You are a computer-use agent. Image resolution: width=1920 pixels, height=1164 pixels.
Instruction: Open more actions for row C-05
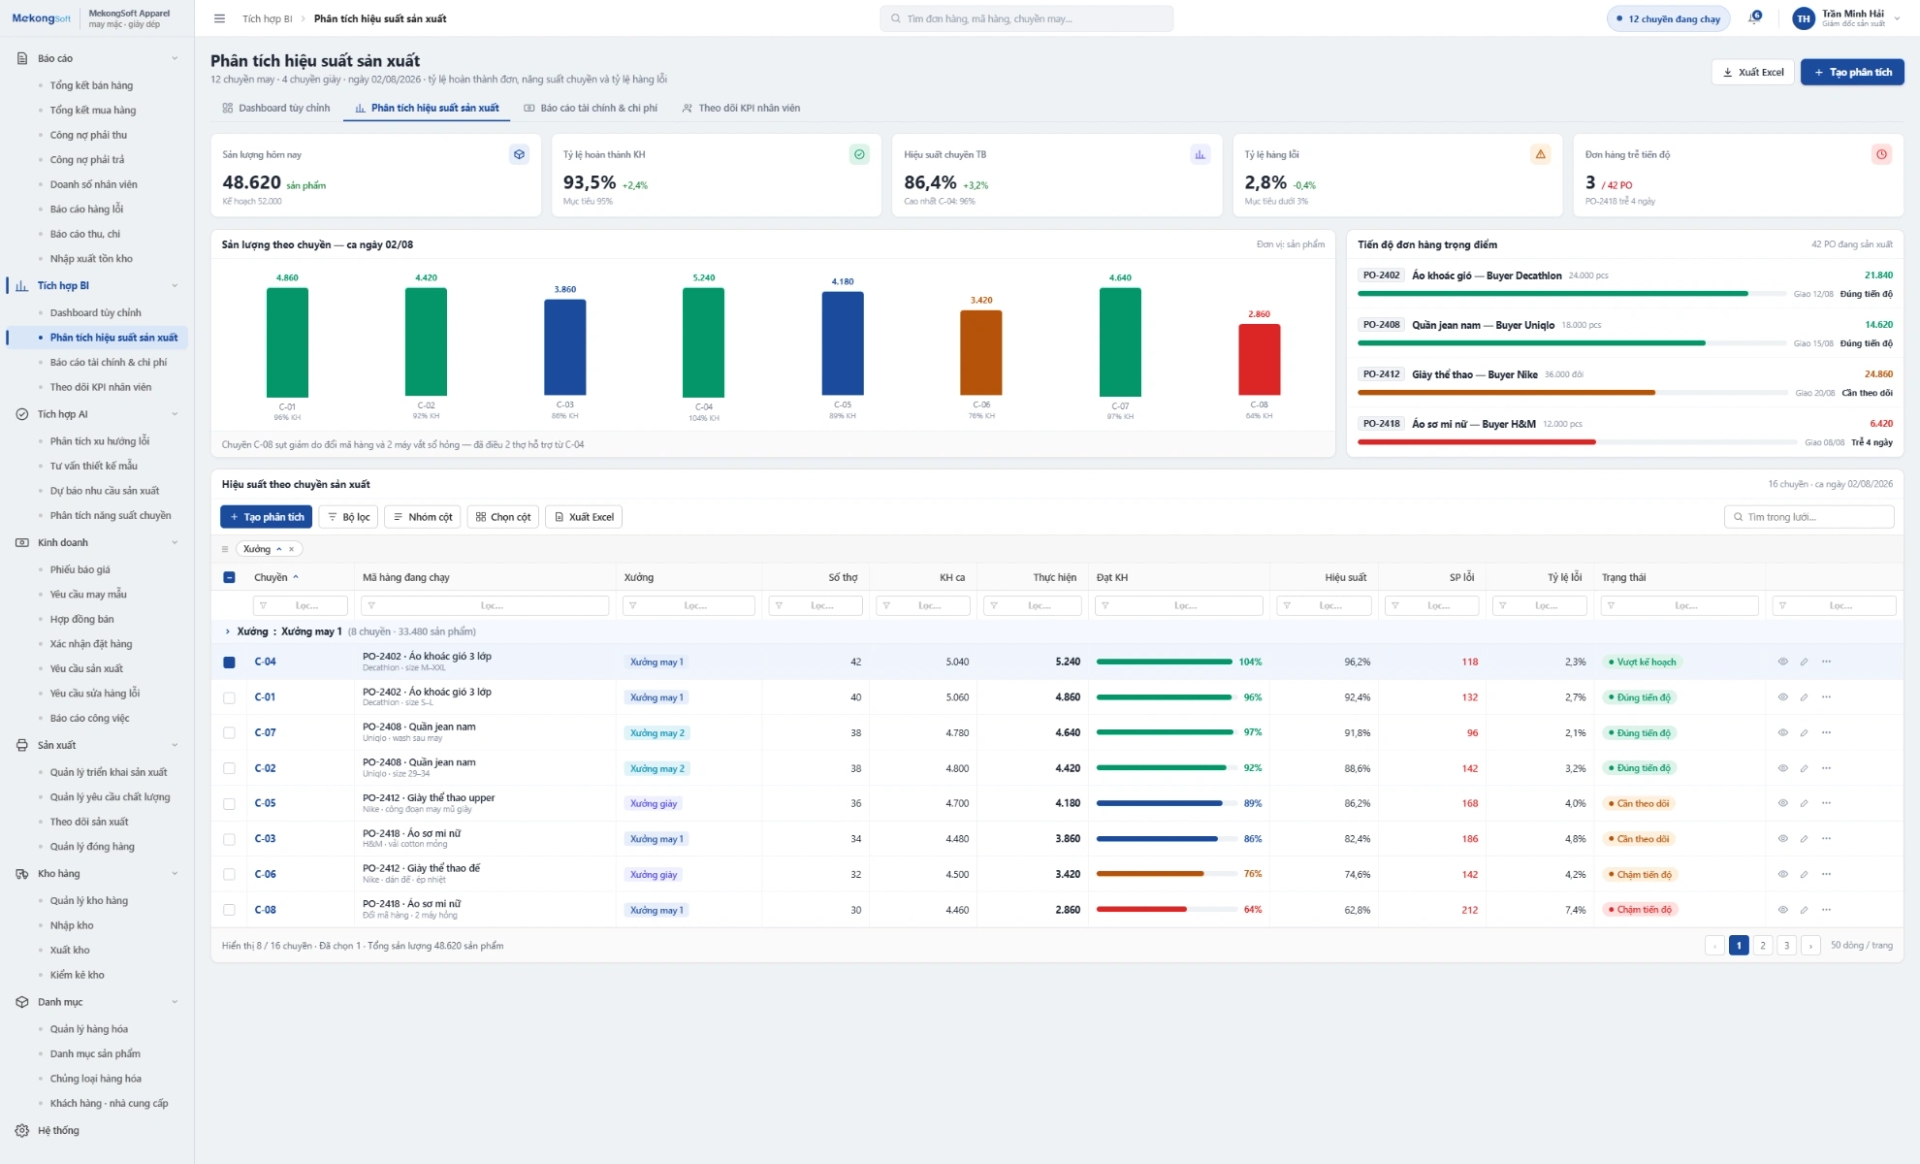tap(1826, 804)
